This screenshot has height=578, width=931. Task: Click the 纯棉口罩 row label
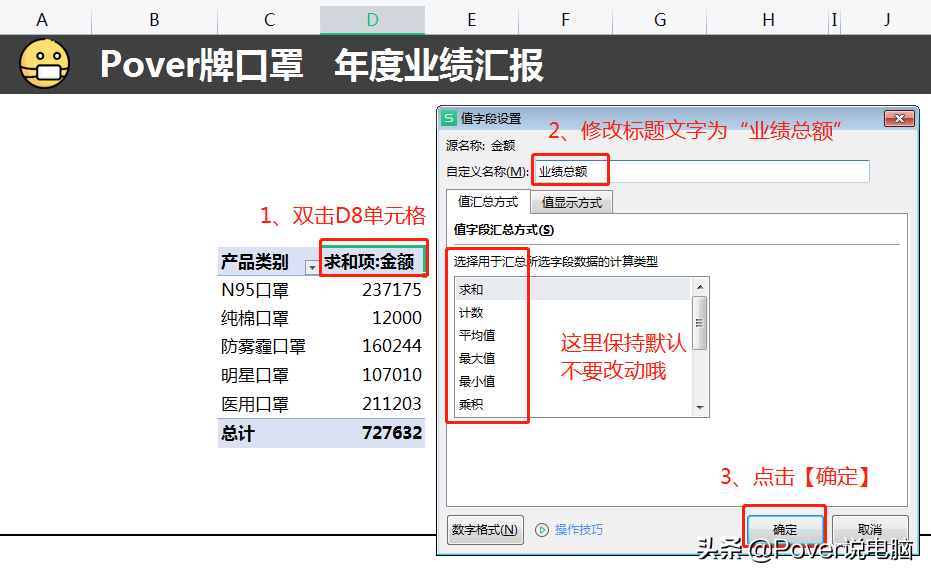tap(255, 318)
